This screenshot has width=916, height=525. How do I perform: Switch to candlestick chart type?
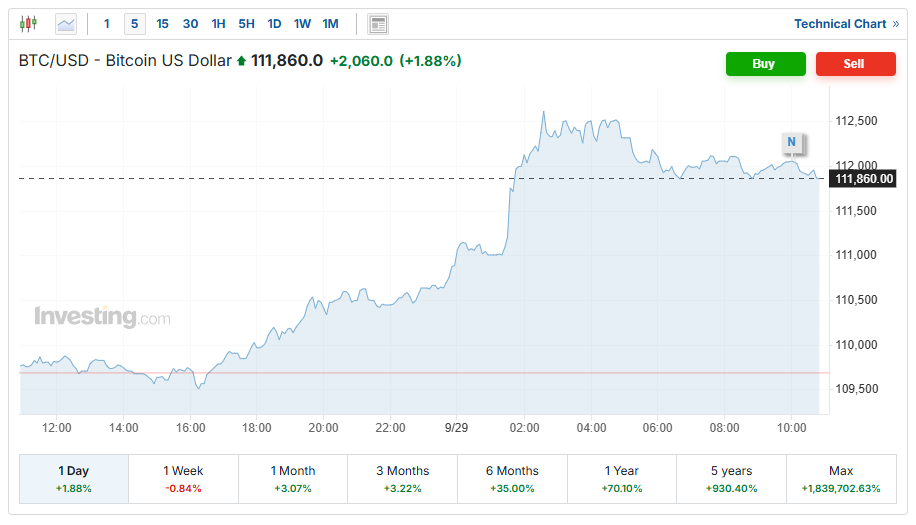(x=28, y=24)
